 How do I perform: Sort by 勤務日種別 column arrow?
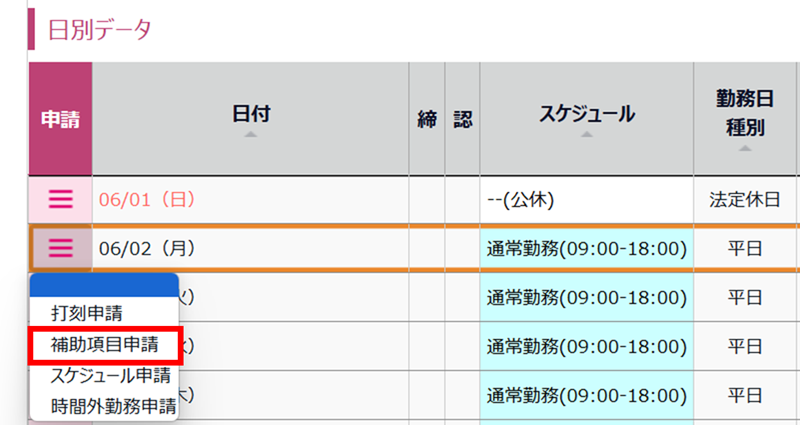click(744, 147)
